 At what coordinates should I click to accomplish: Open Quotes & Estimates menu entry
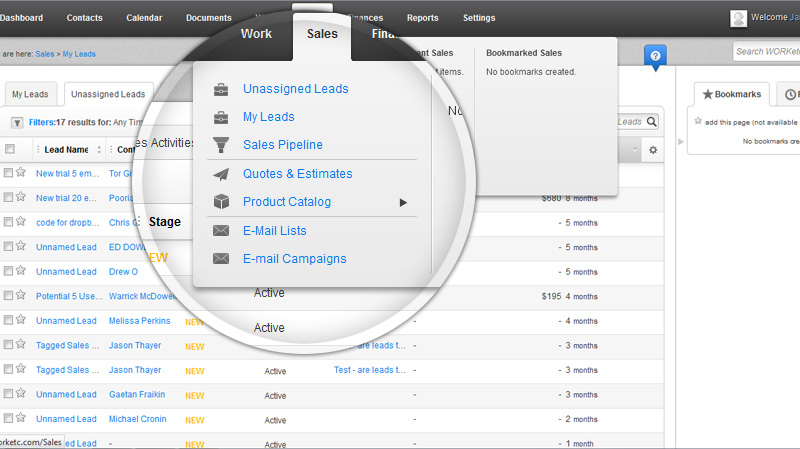297,173
